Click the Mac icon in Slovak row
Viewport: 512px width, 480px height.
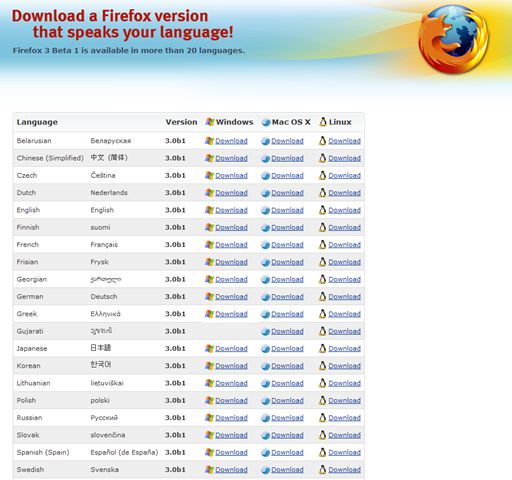point(265,436)
